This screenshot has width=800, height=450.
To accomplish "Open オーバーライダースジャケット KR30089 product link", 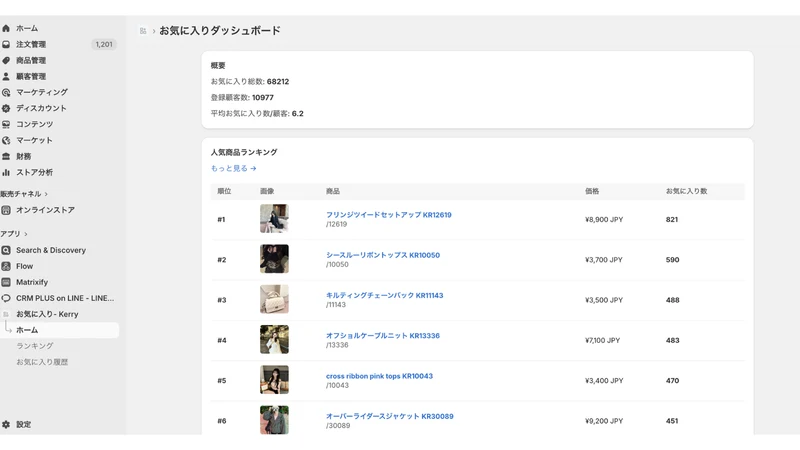I will coord(390,416).
